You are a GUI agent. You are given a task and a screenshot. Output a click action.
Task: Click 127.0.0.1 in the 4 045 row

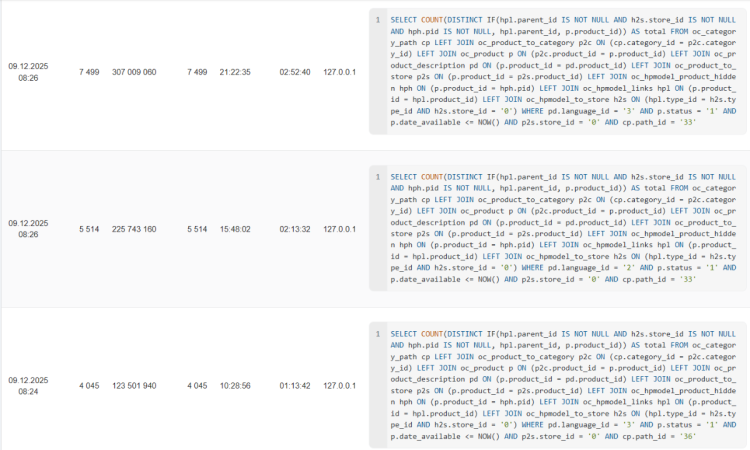pyautogui.click(x=340, y=386)
